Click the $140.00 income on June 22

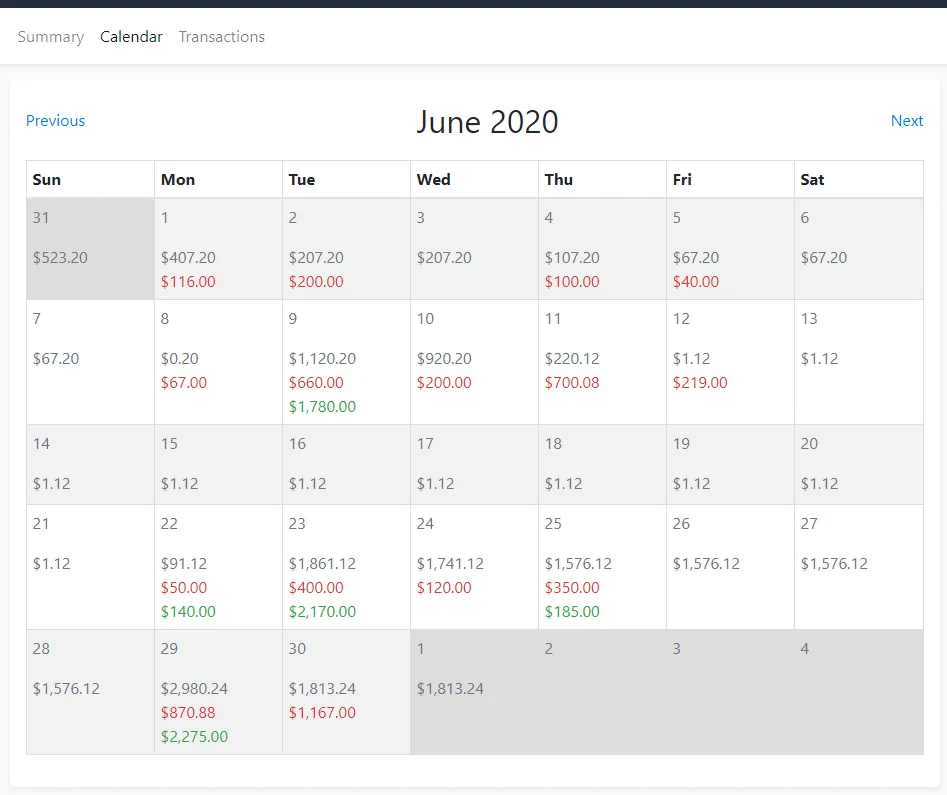(188, 612)
